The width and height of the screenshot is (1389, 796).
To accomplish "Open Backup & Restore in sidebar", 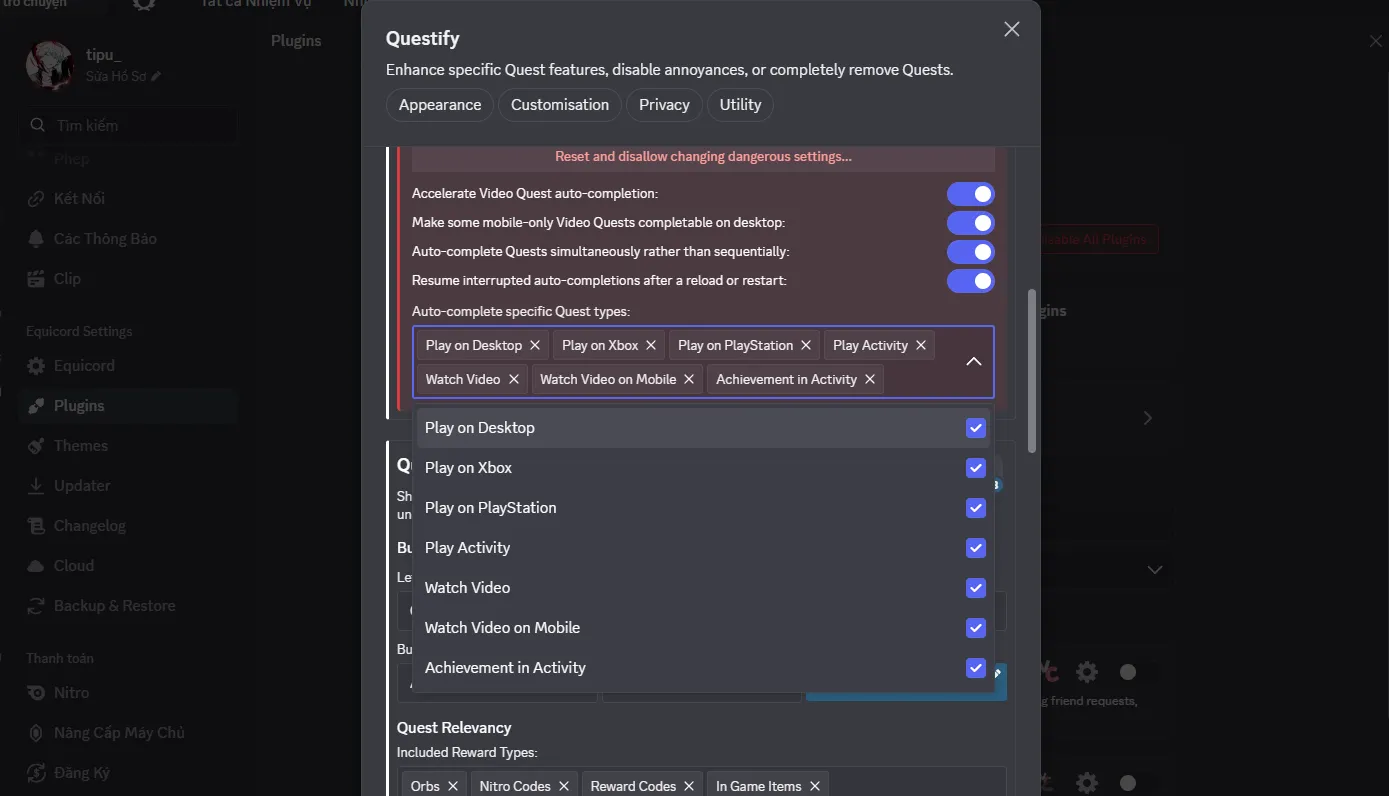I will [x=128, y=606].
